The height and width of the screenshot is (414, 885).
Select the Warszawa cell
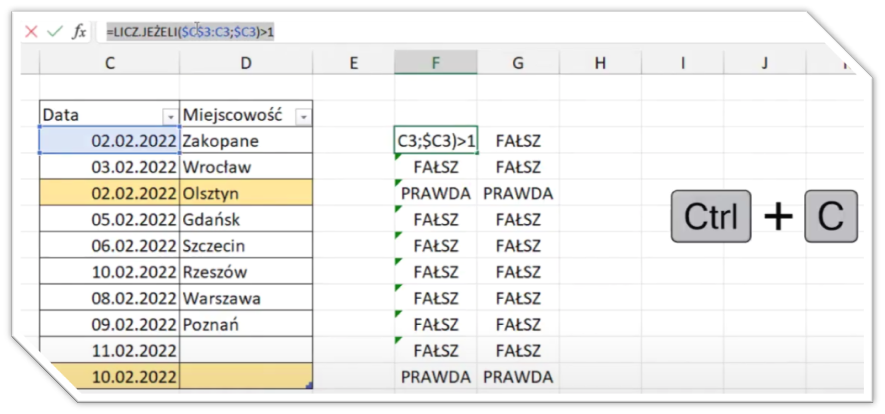click(246, 298)
